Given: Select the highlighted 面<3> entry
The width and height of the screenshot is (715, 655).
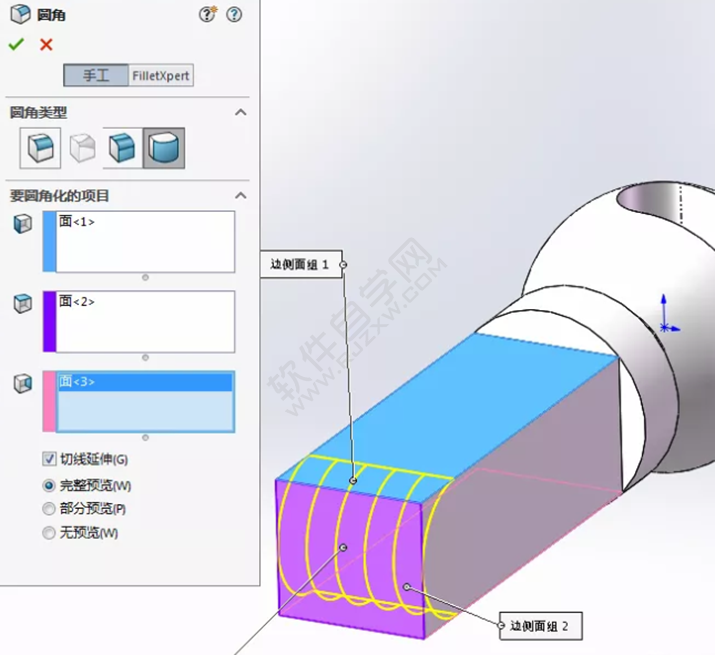Looking at the screenshot, I should coord(145,382).
